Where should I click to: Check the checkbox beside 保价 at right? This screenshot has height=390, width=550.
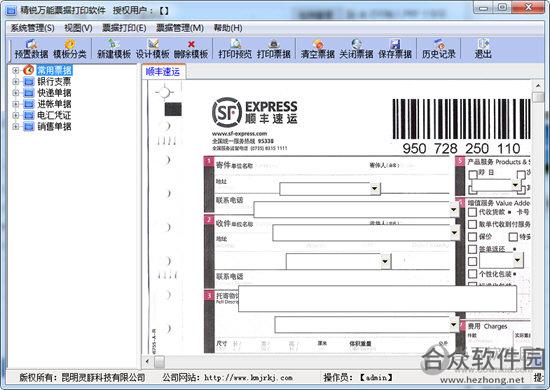click(513, 237)
